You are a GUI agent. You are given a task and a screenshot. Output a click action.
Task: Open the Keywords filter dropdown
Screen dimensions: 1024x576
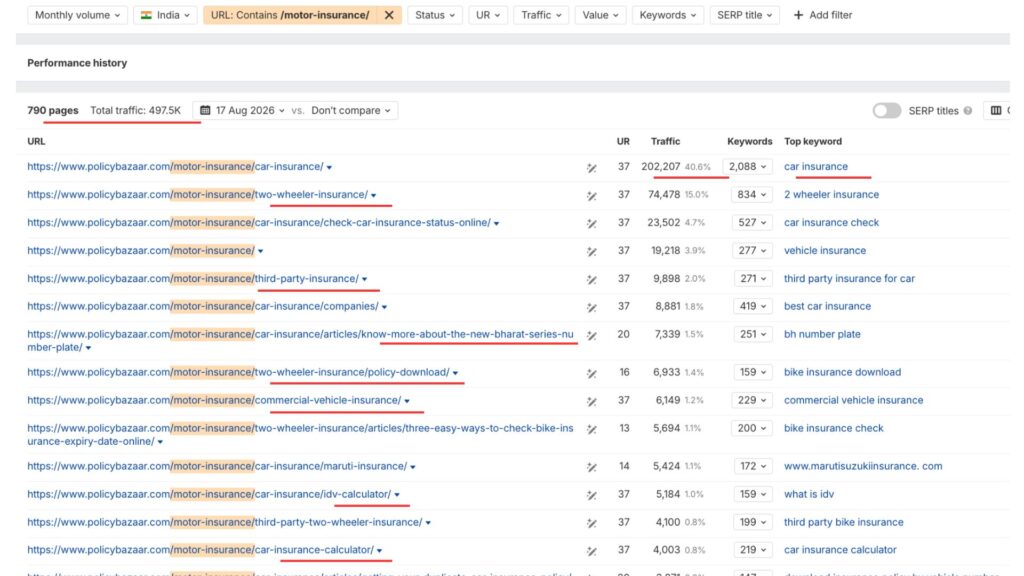pyautogui.click(x=667, y=15)
